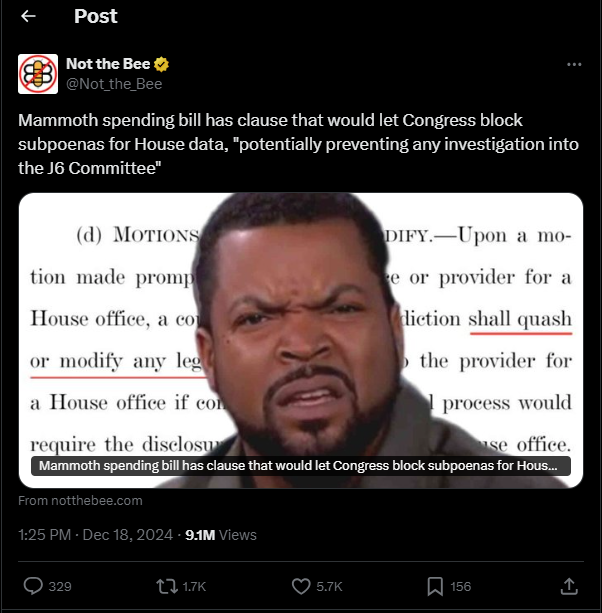Open the three-dot more options menu
The width and height of the screenshot is (602, 613).
574,65
